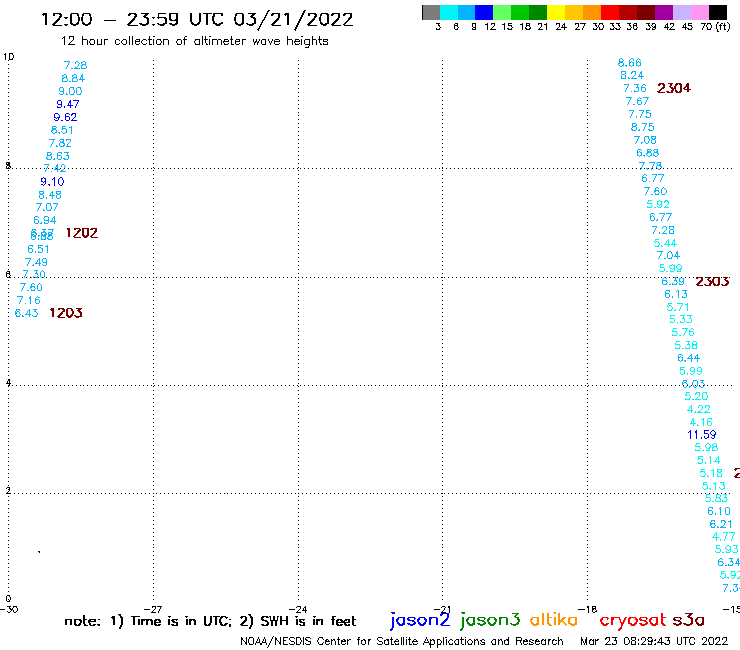Click the wave height value 7.04
This screenshot has width=740, height=650.
(x=668, y=255)
